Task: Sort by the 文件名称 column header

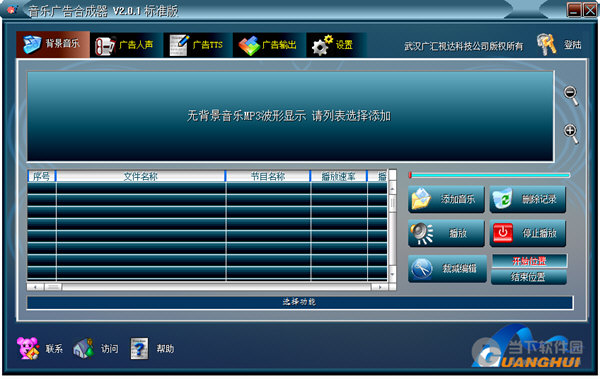Action: tap(140, 176)
